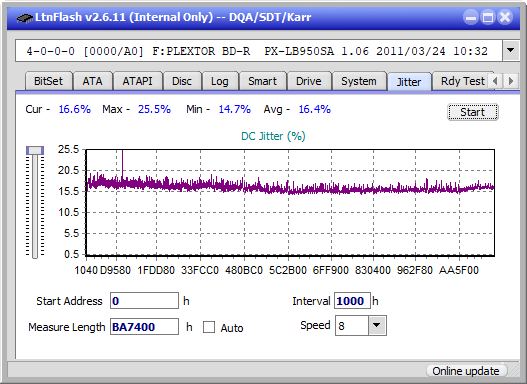Viewport: 527px width, 384px height.
Task: Minimize the LtnFlash window
Action: pyautogui.click(x=471, y=17)
